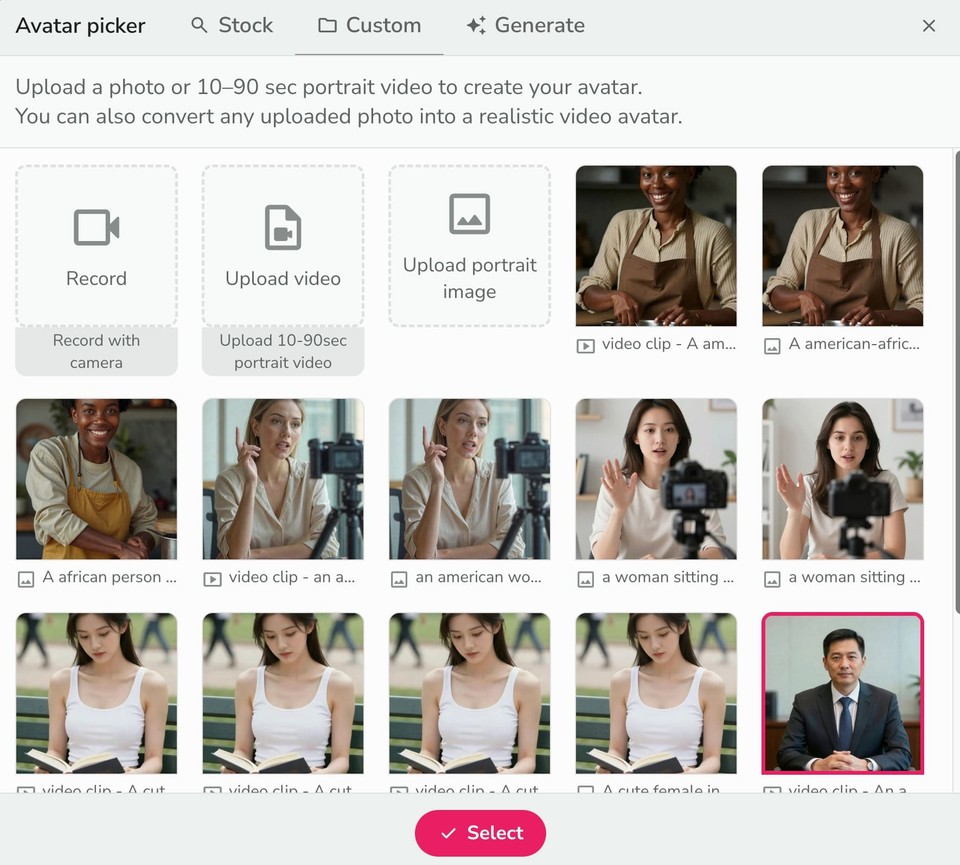
Task: Switch to the Custom tab
Action: click(368, 26)
